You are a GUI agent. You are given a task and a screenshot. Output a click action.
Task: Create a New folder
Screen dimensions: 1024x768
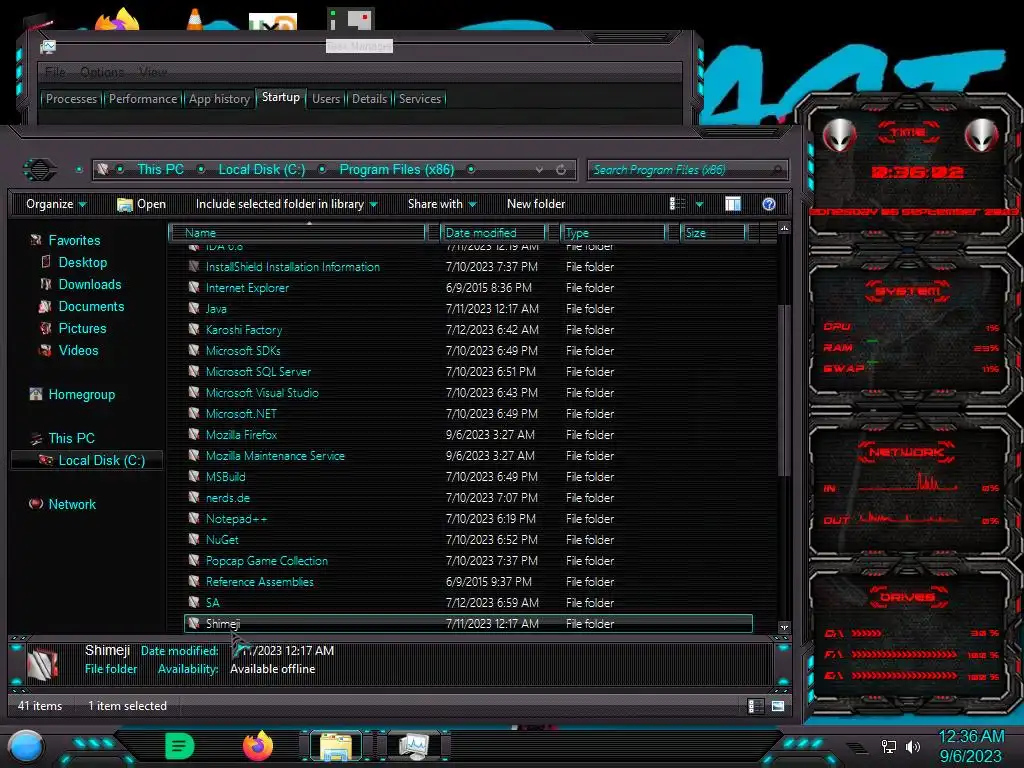[536, 204]
